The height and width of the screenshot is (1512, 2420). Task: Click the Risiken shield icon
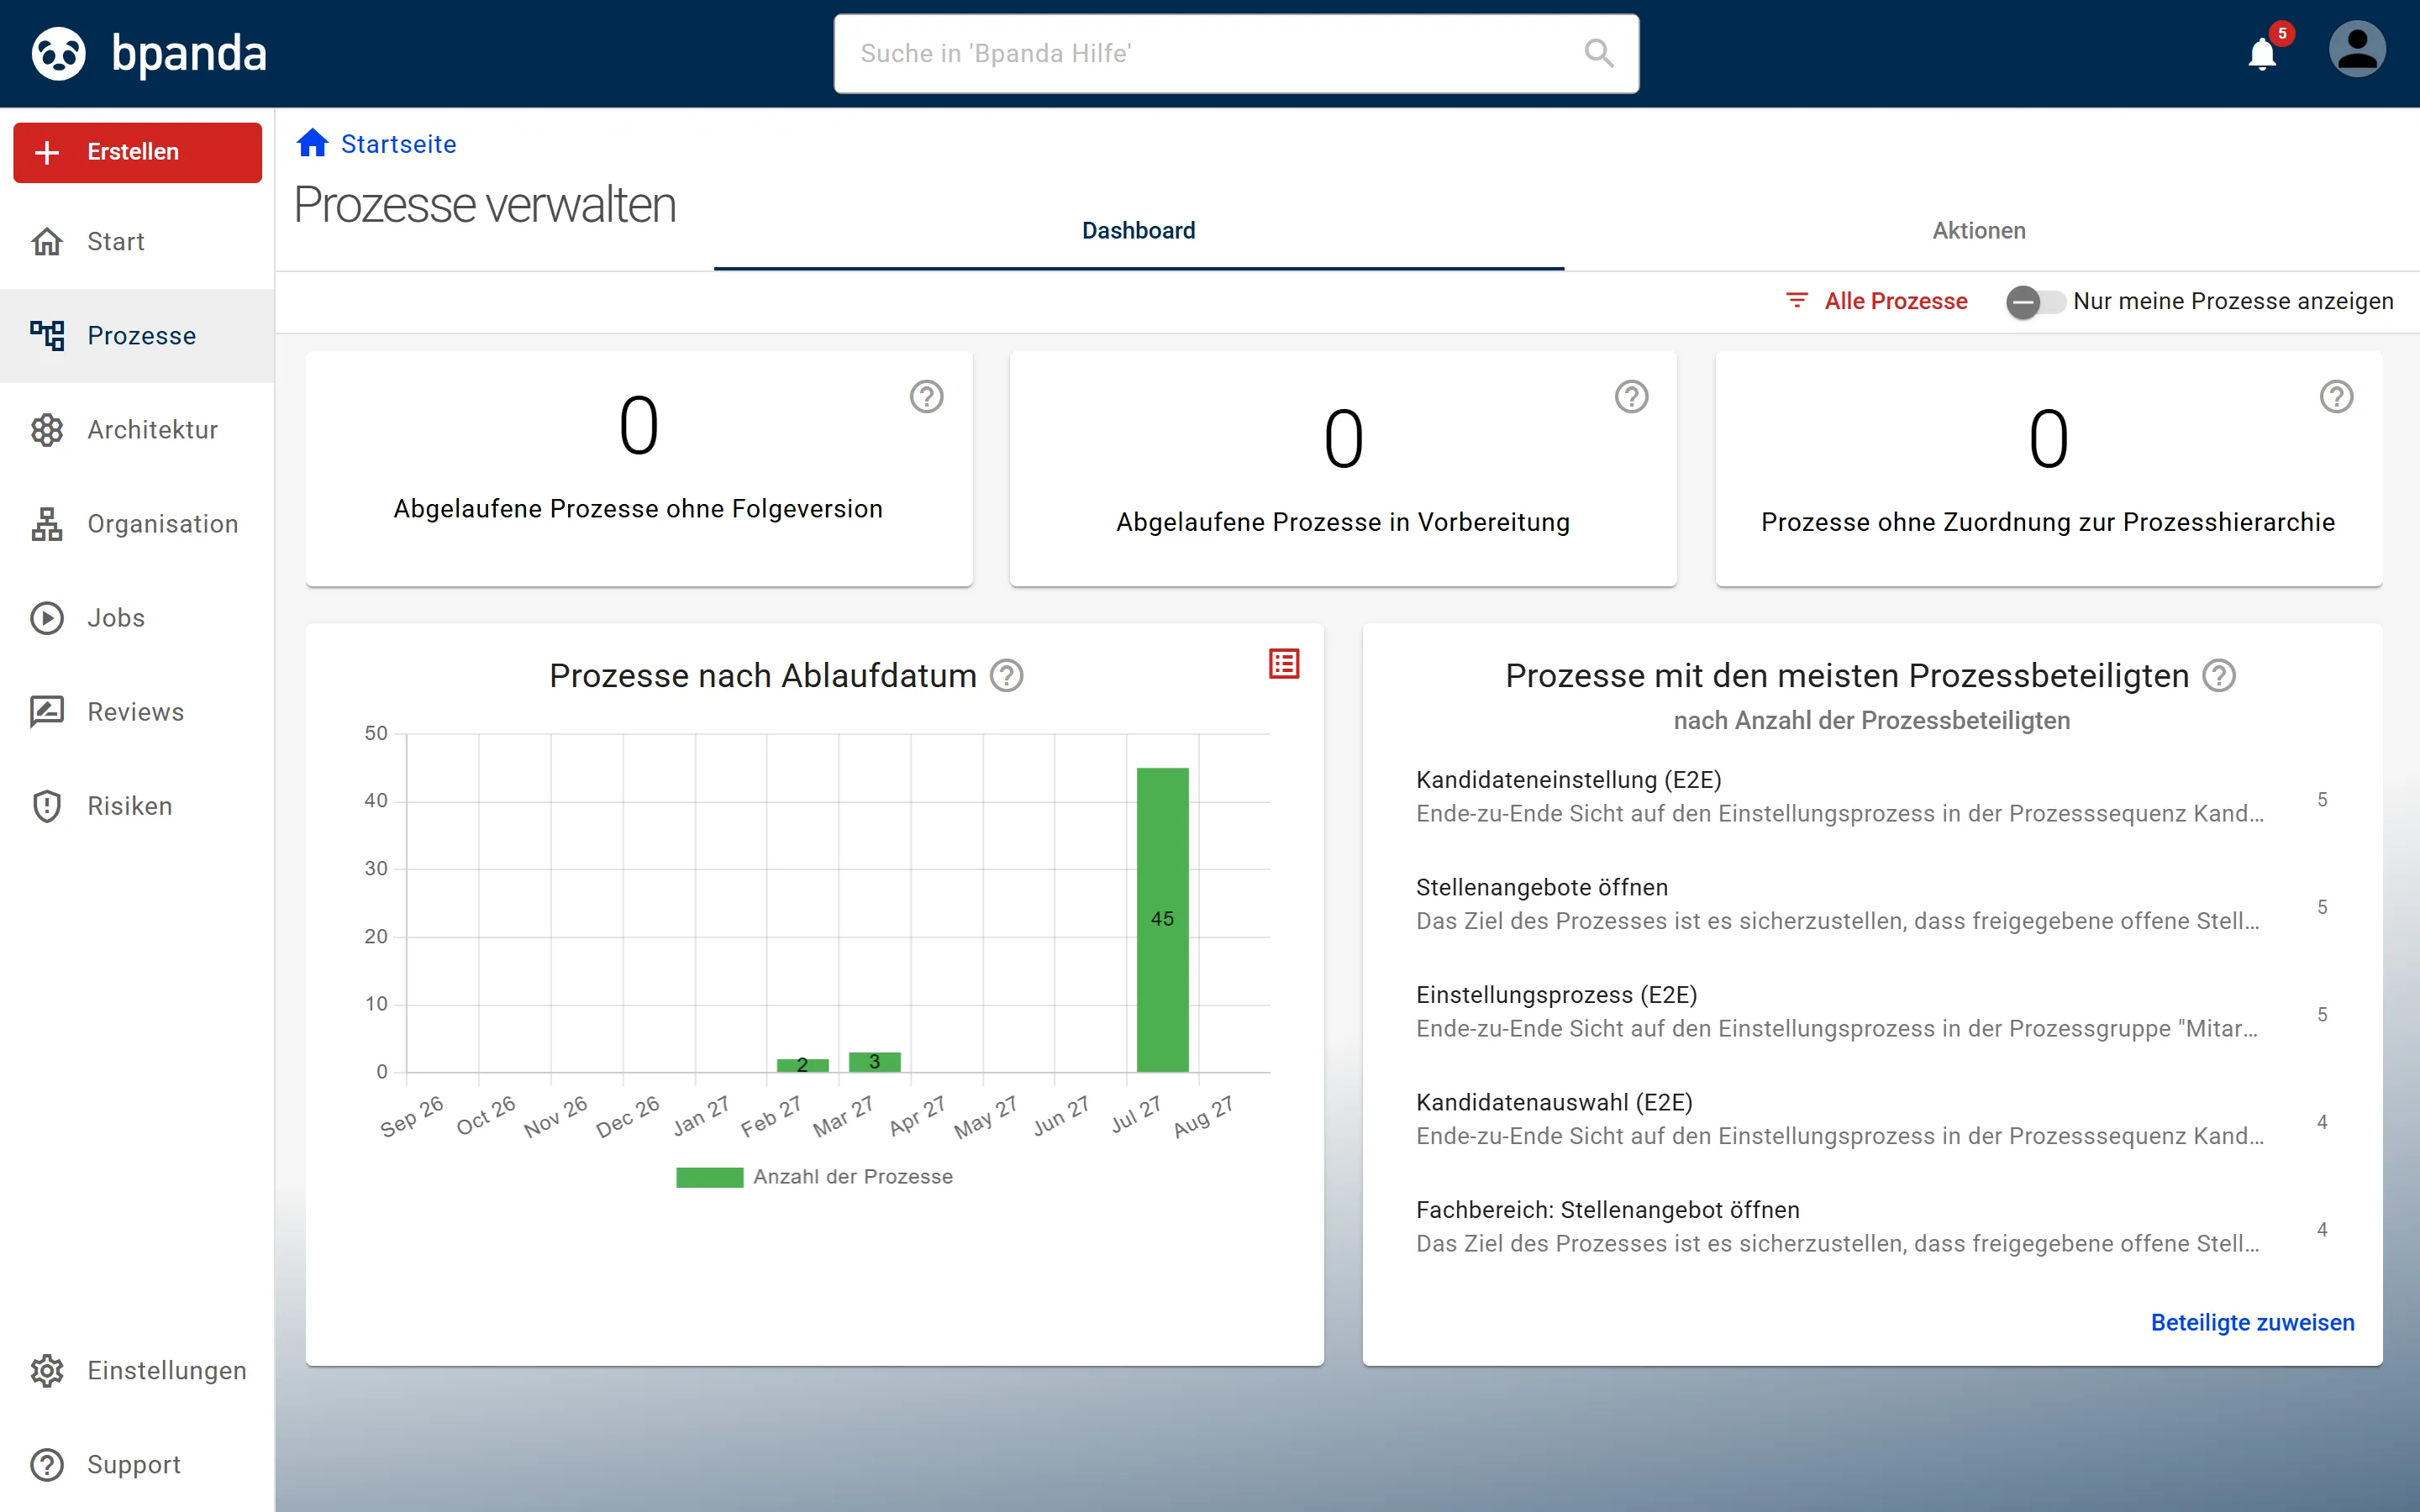47,806
